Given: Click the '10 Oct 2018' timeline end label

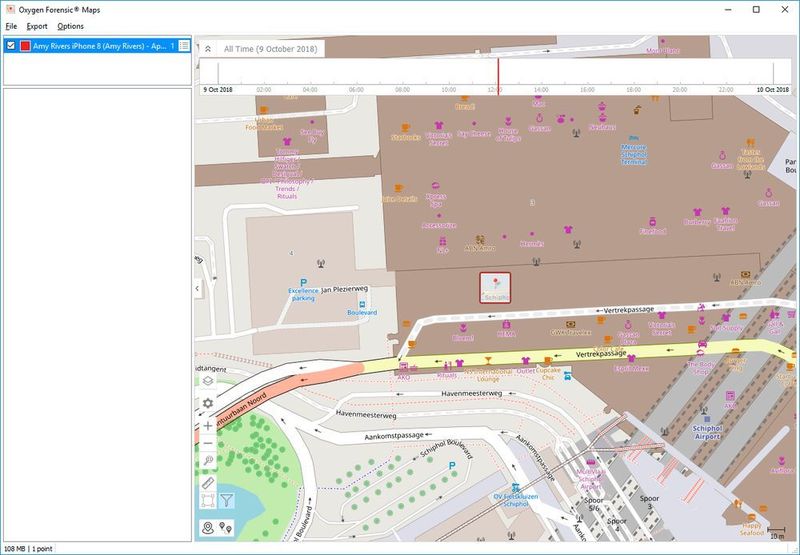Looking at the screenshot, I should (x=772, y=89).
